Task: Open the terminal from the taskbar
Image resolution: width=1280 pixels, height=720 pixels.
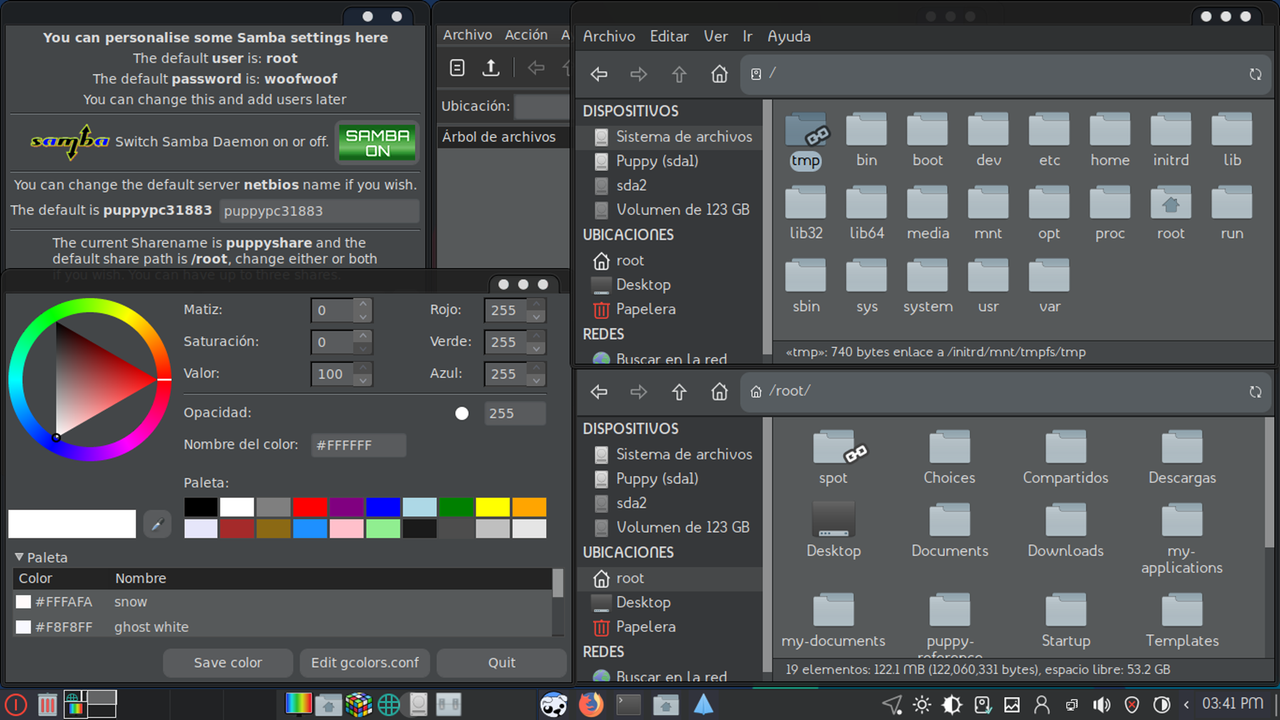Action: [x=628, y=704]
